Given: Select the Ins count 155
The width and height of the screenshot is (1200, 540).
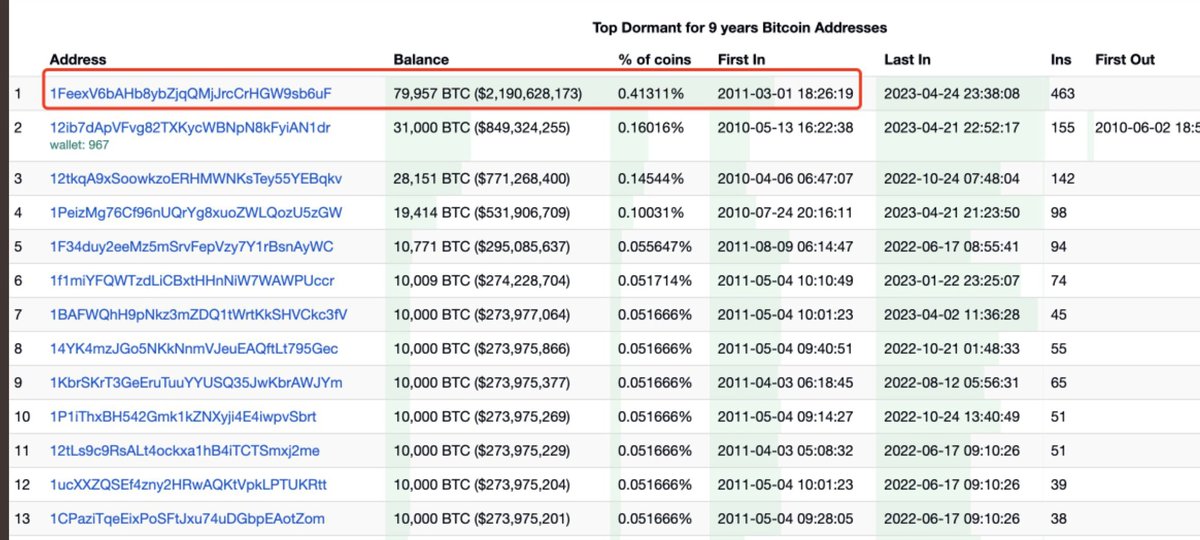Looking at the screenshot, I should pos(1063,127).
